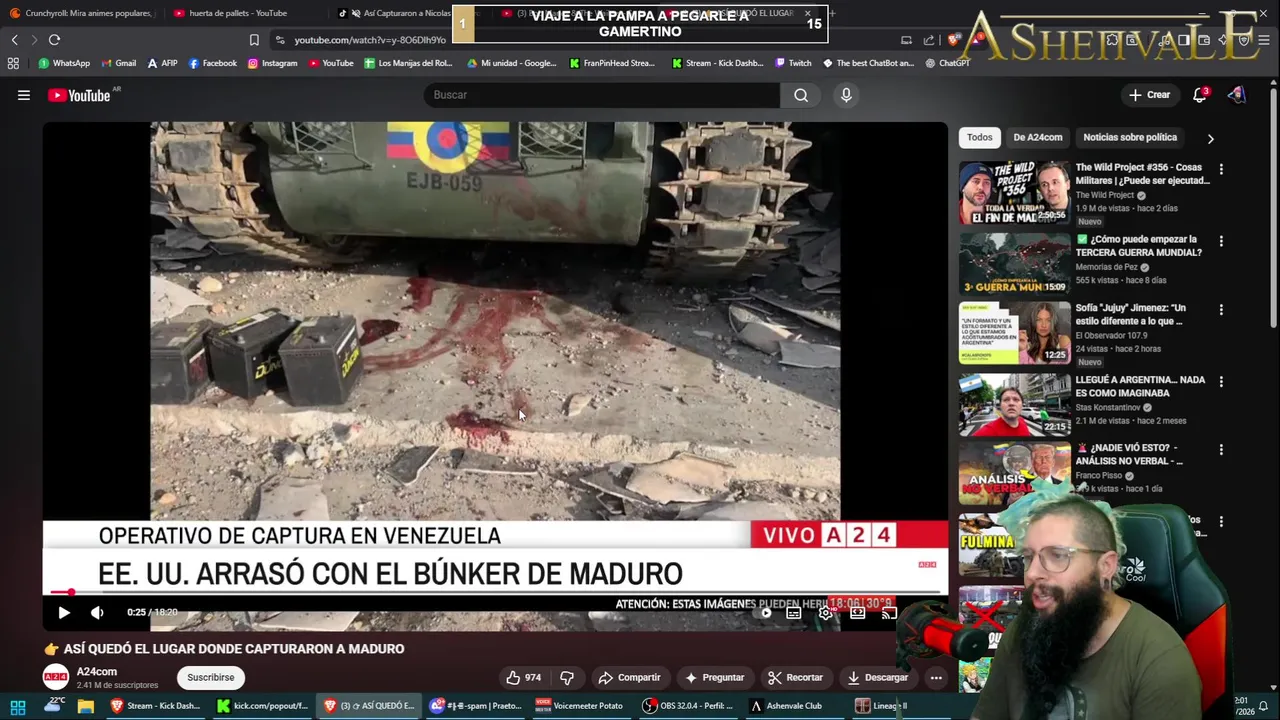Click the Compartir share button
The height and width of the screenshot is (720, 1280).
pyautogui.click(x=630, y=677)
